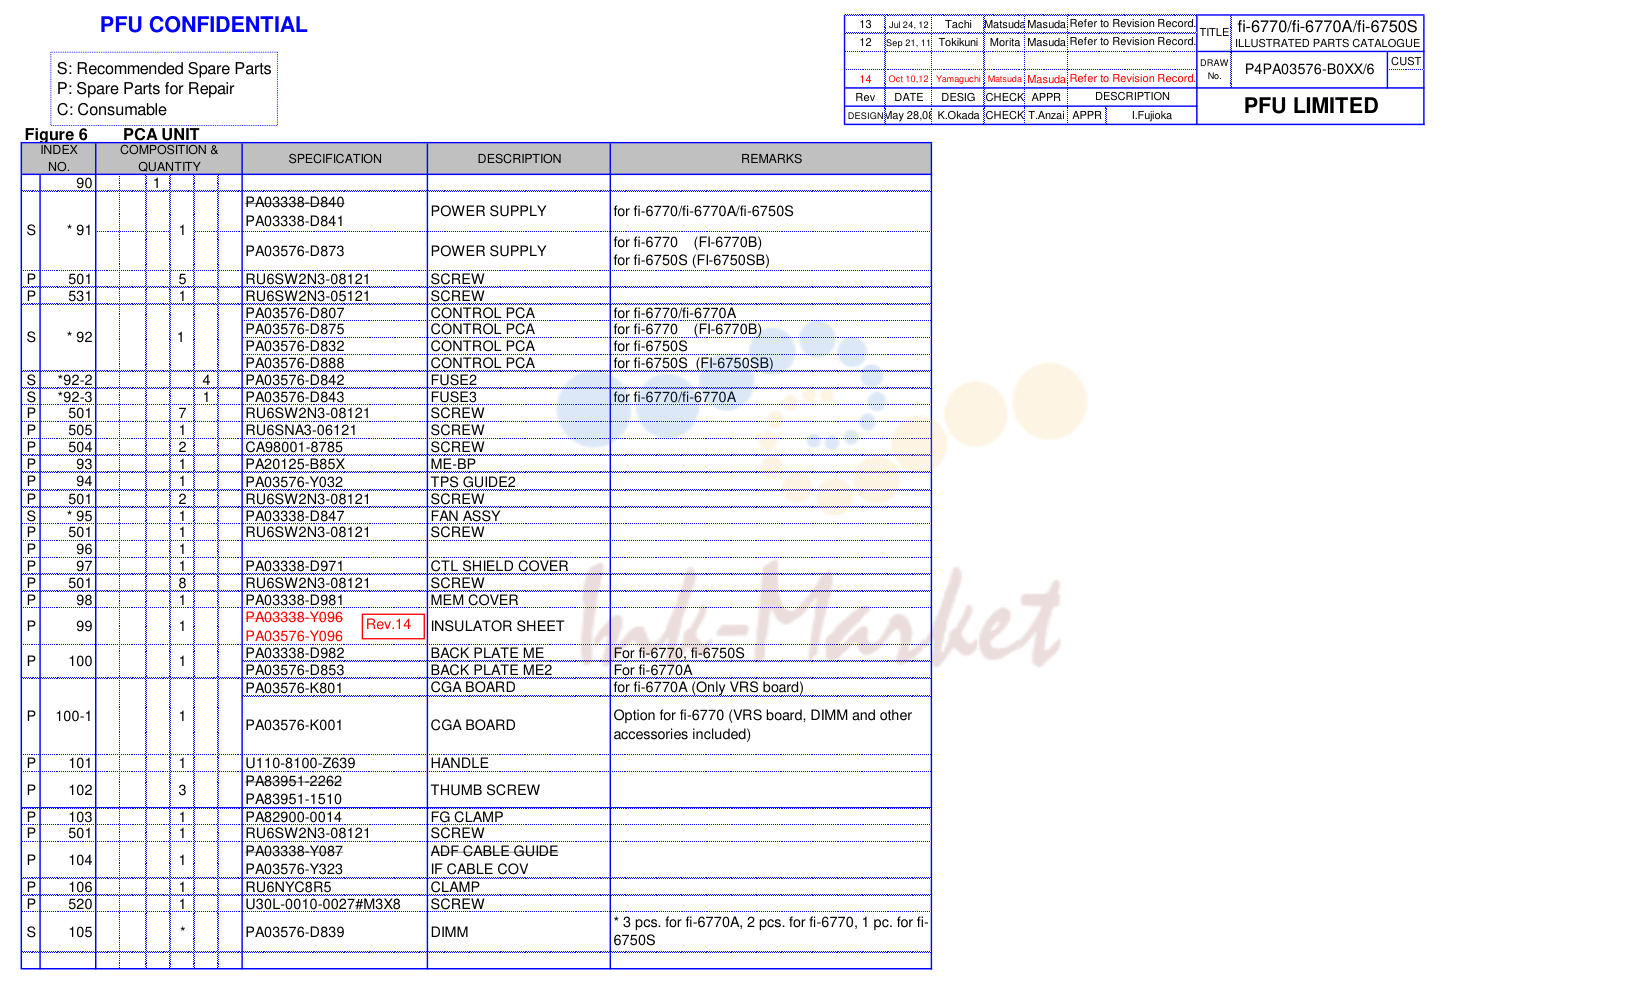
Task: Click the FAN ASSY description
Action: [x=465, y=516]
